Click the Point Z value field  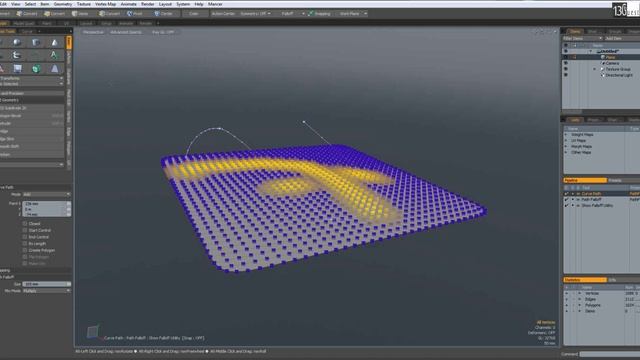[47, 214]
